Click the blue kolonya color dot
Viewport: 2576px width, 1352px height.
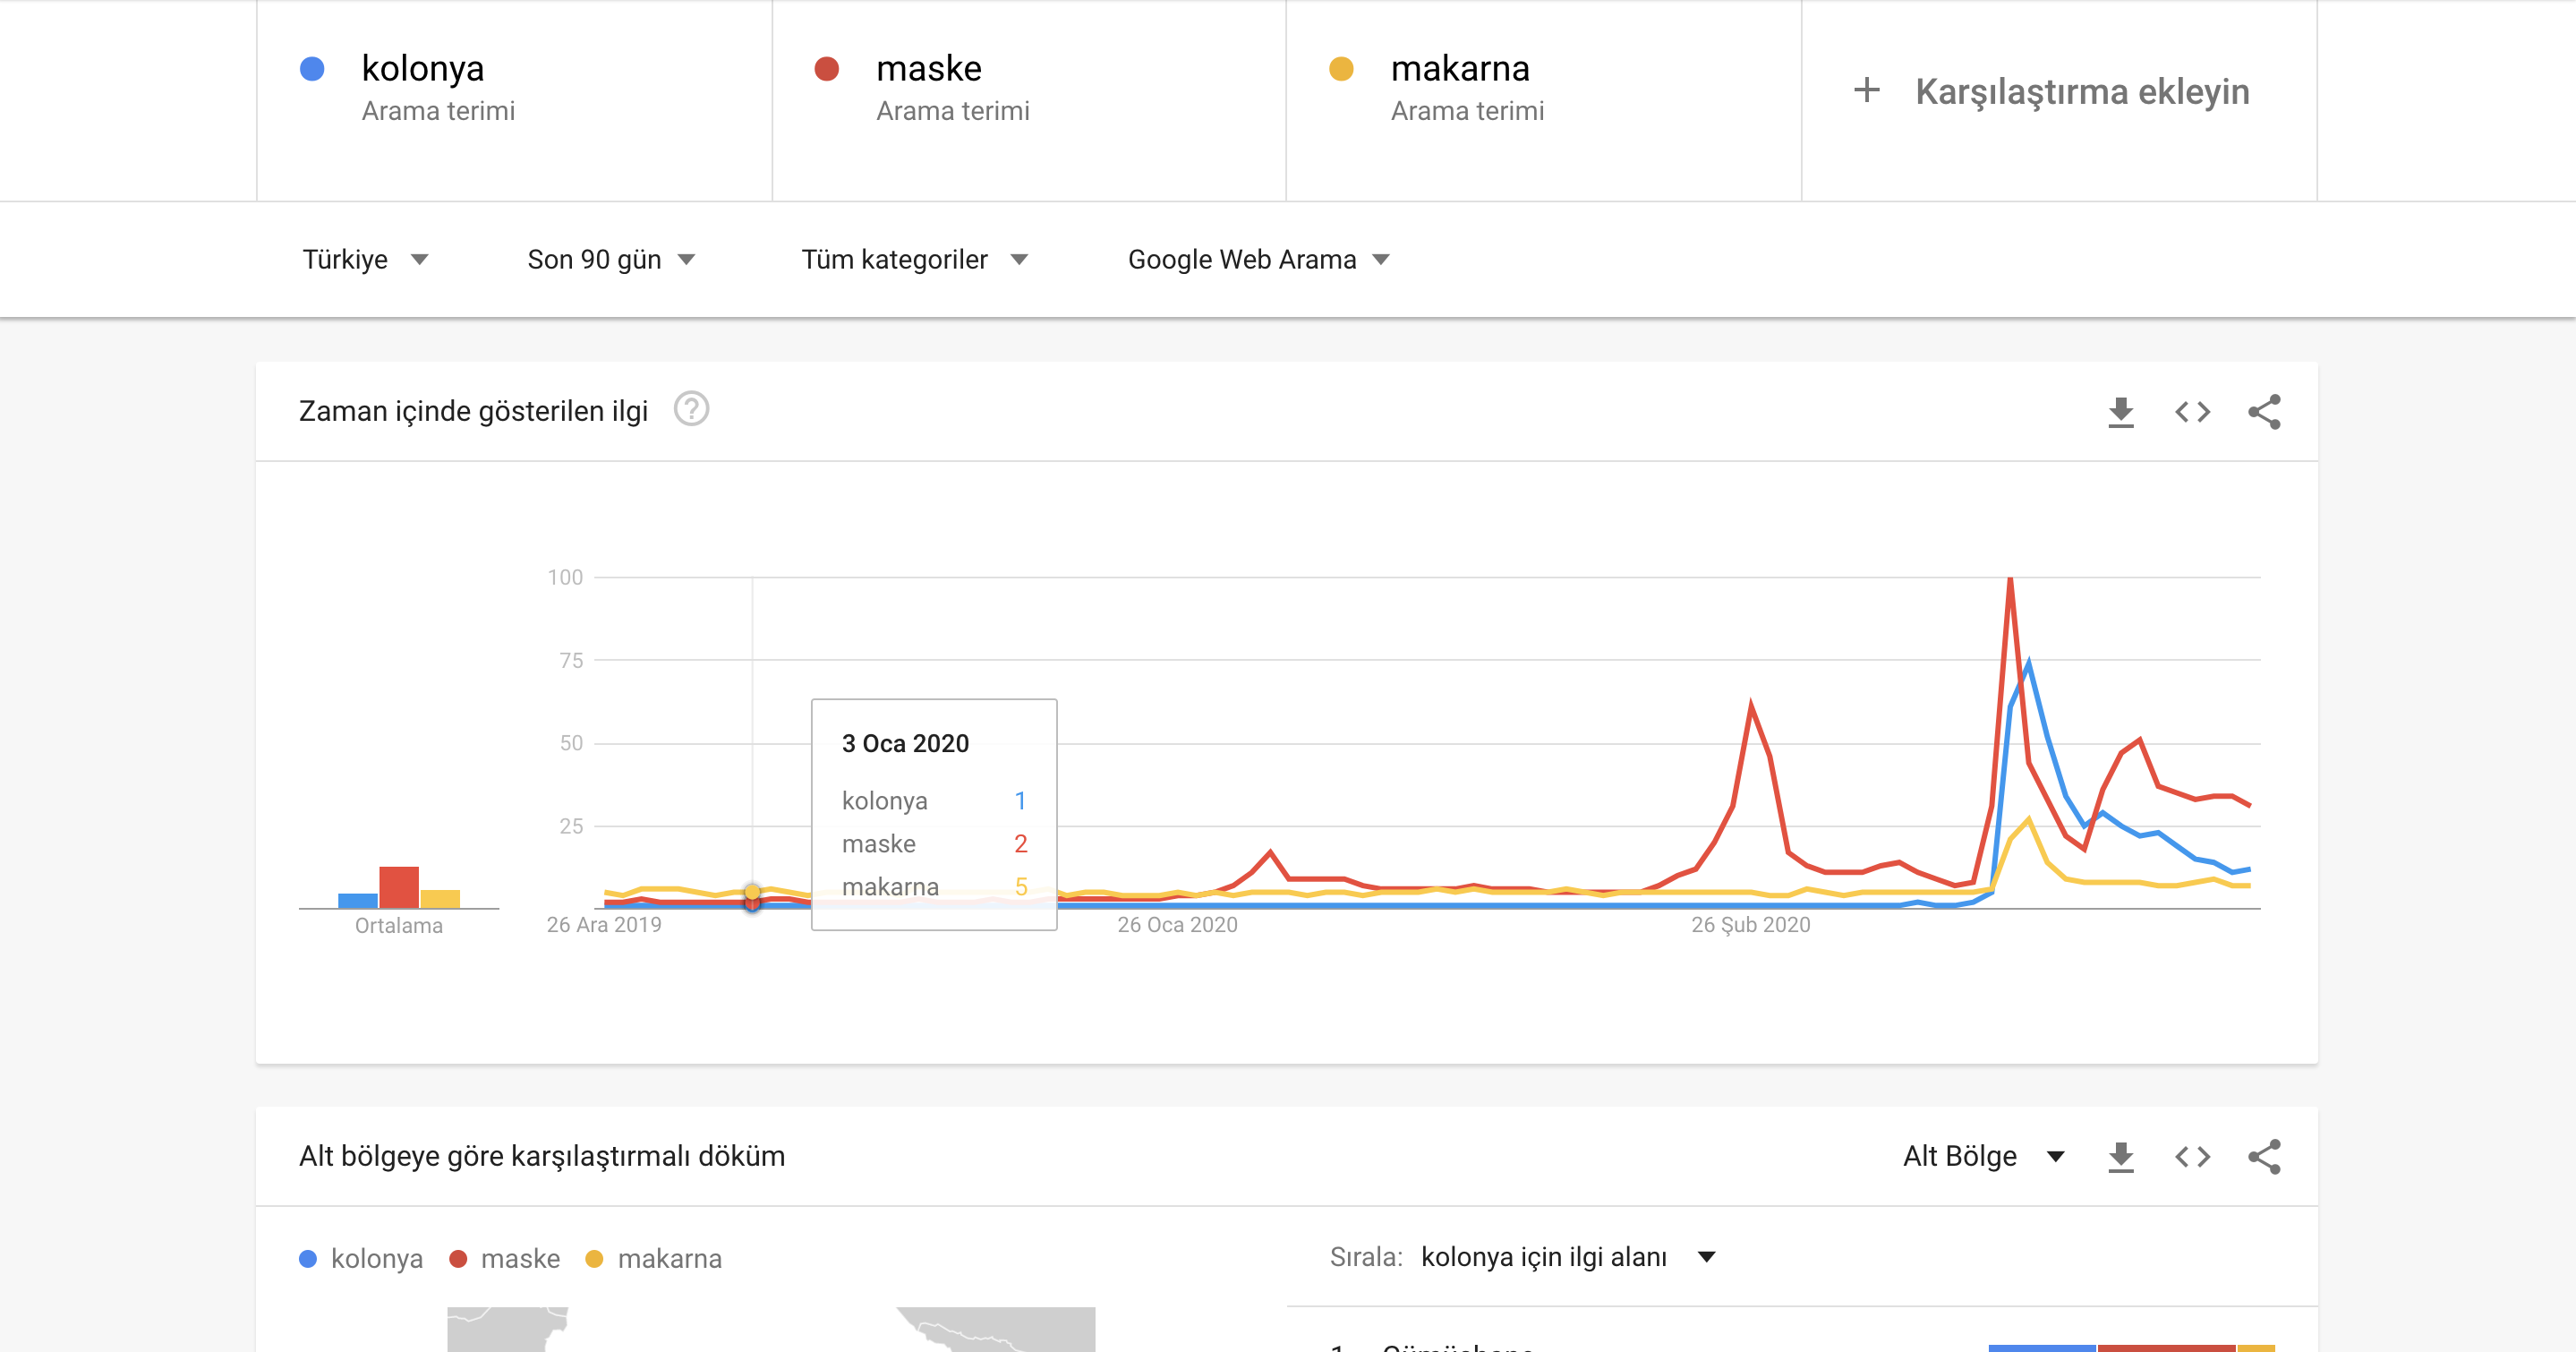[x=312, y=69]
